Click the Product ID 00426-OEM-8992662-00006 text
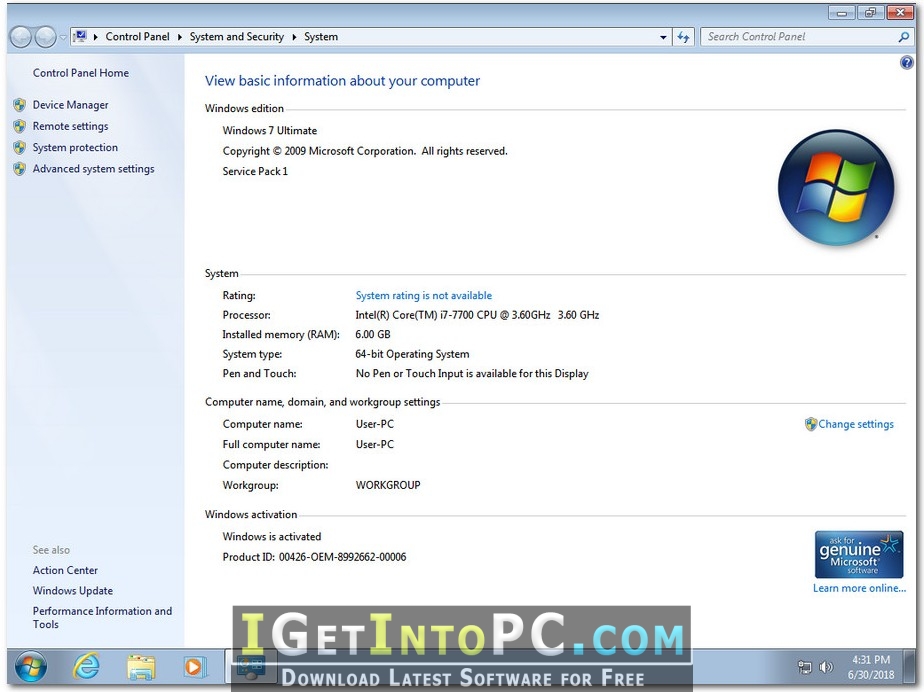The height and width of the screenshot is (692, 924). 314,557
